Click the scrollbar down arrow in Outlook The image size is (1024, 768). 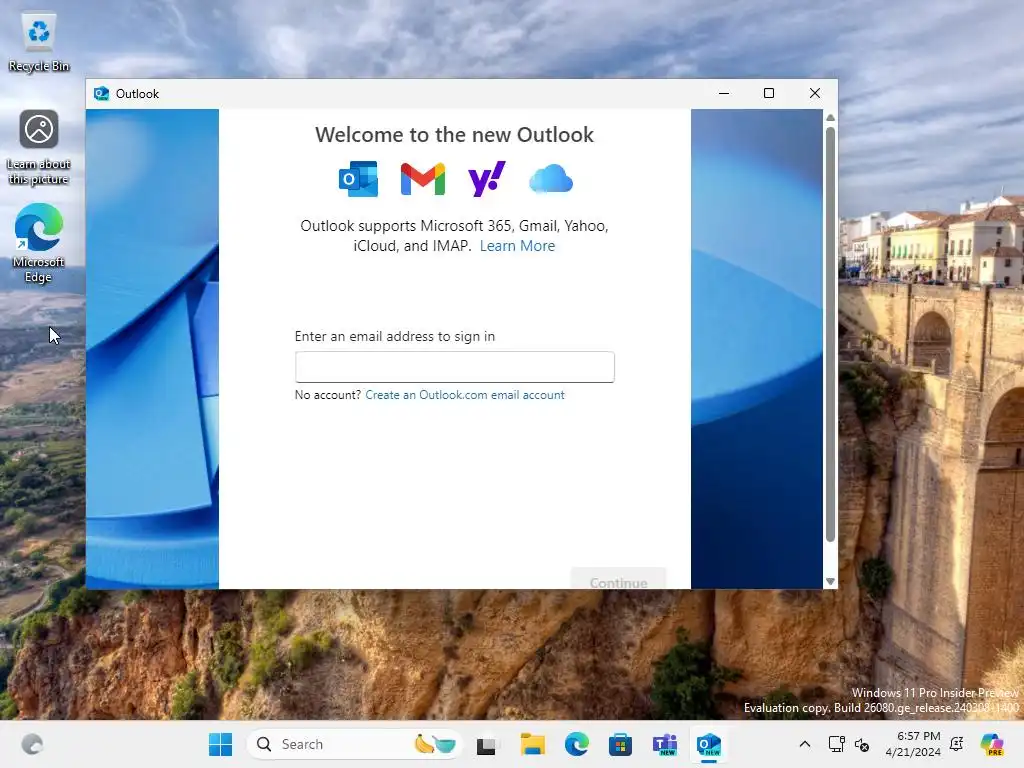click(830, 581)
